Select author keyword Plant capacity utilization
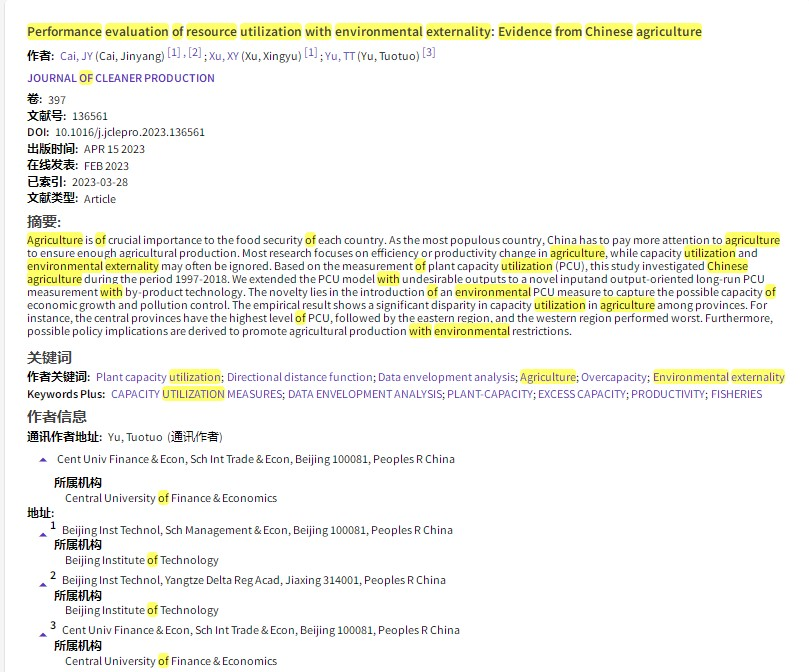Screen dimensions: 809x672 pyautogui.click(x=158, y=377)
